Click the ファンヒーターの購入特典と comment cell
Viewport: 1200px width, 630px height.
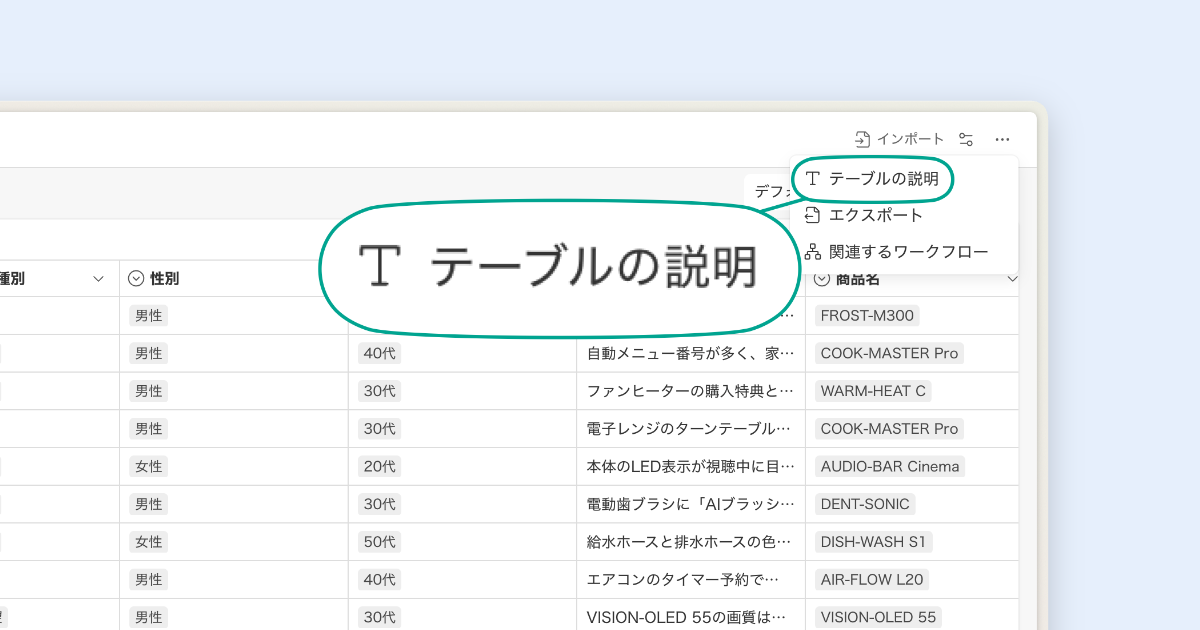tap(691, 390)
